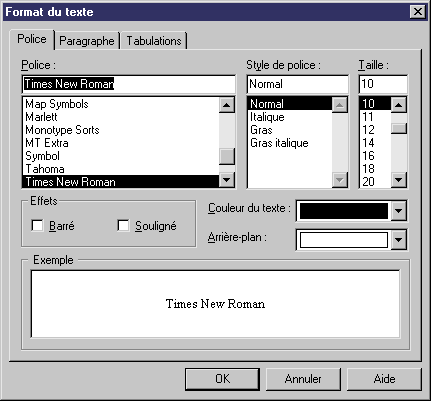Click the Police font name field
The width and height of the screenshot is (431, 401).
click(x=129, y=84)
